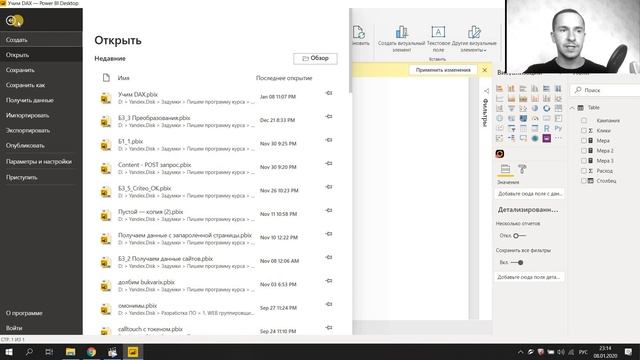Select the stacked bar chart visual
The width and height of the screenshot is (640, 360).
pos(500,88)
